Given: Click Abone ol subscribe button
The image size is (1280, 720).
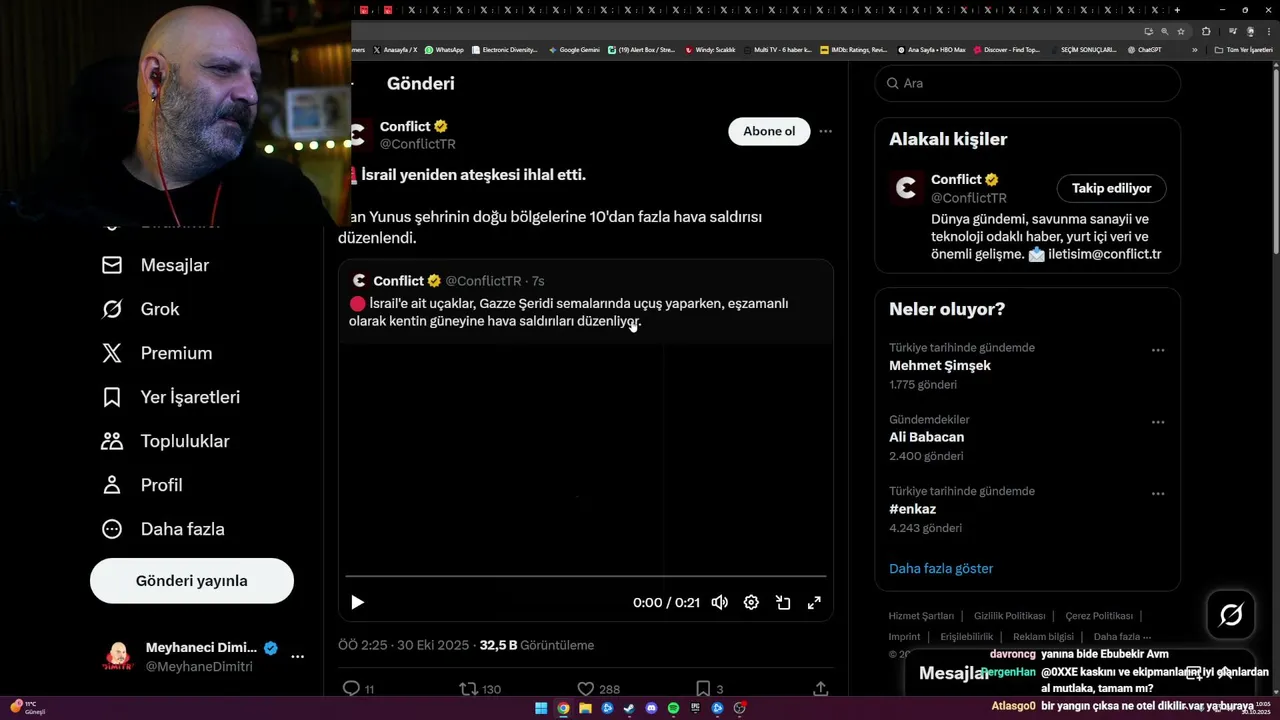Looking at the screenshot, I should [769, 131].
